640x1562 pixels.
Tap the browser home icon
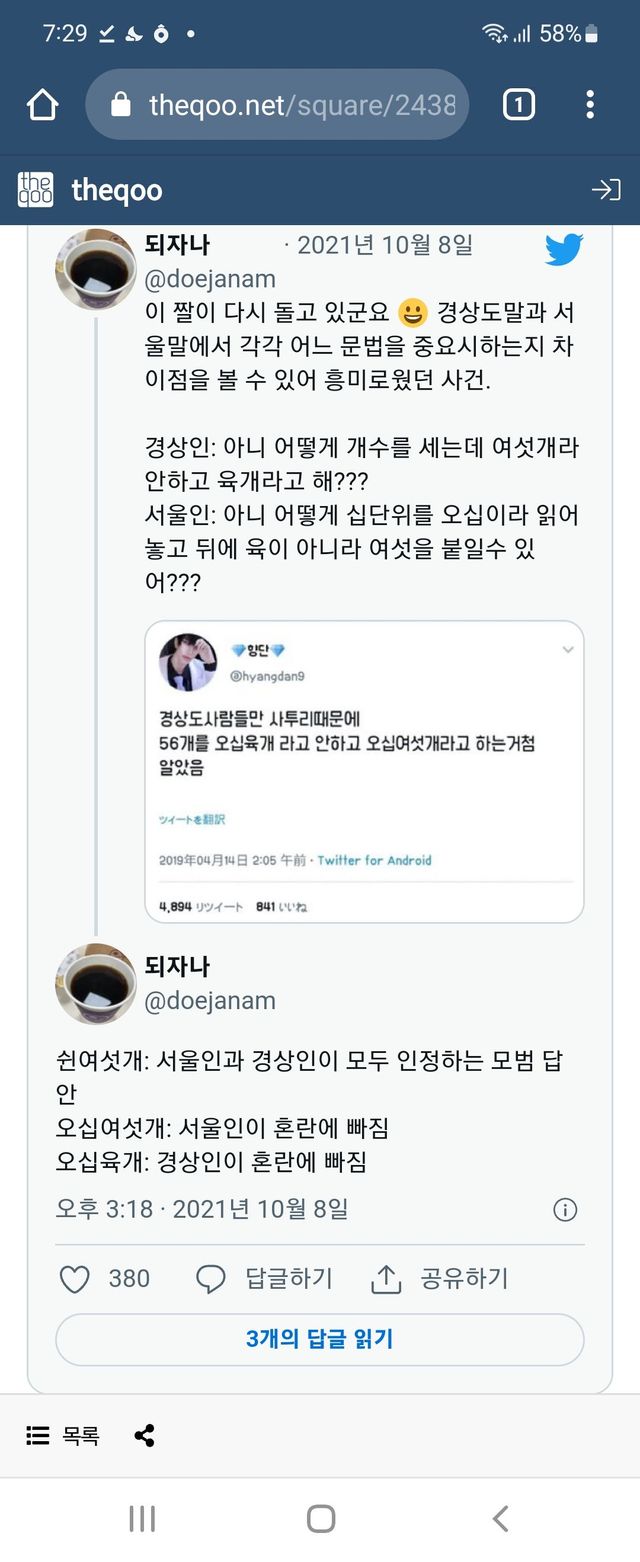pos(43,104)
